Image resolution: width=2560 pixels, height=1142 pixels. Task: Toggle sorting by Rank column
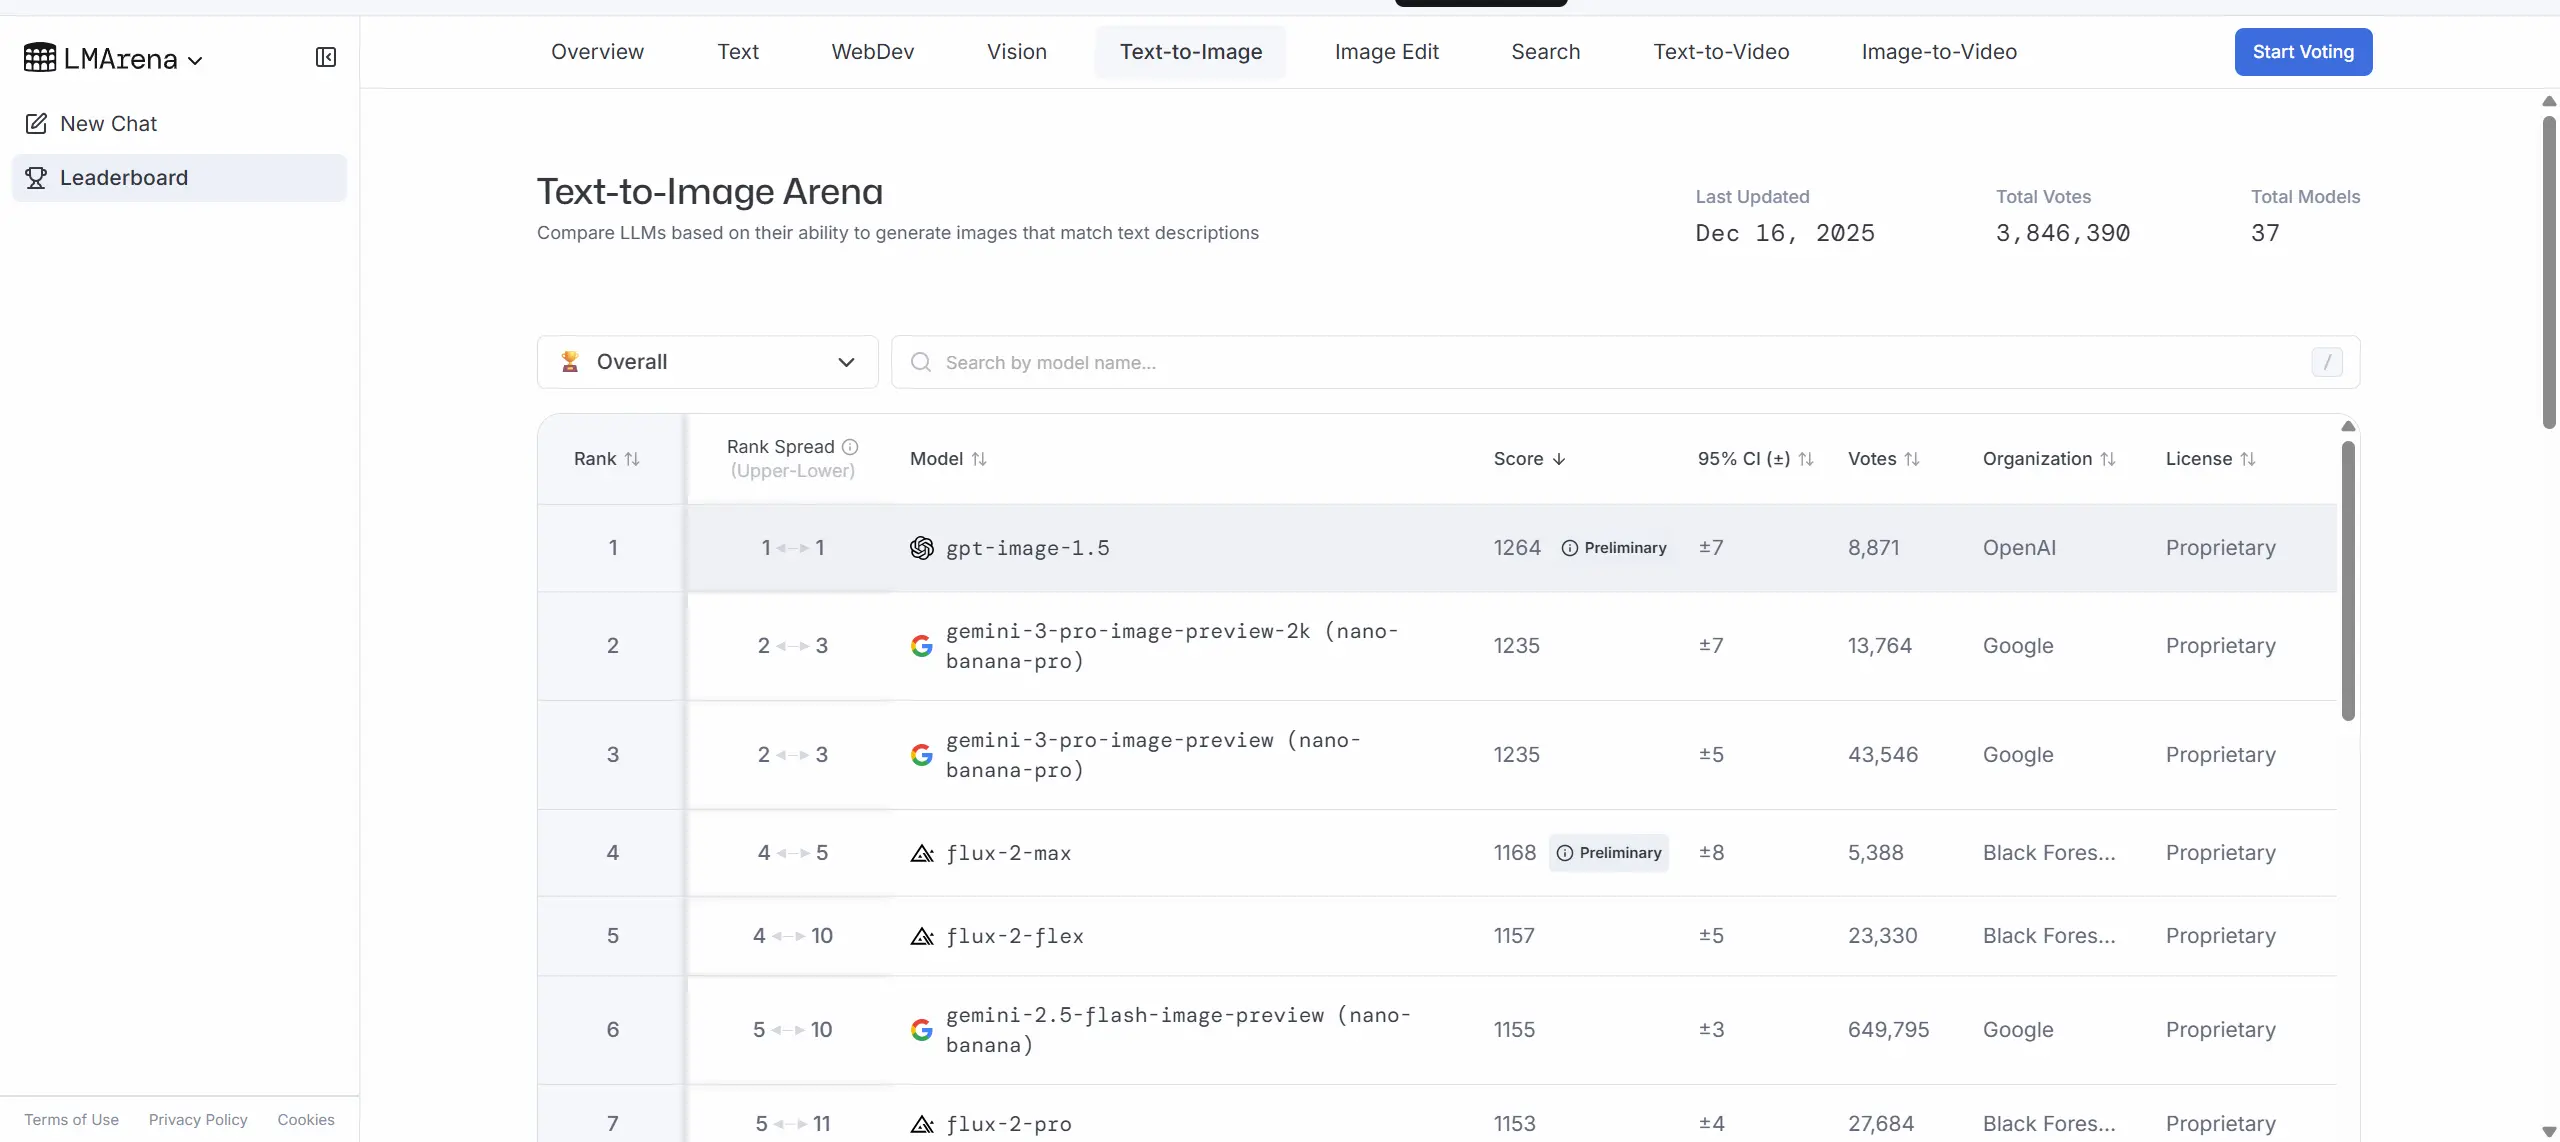click(x=632, y=459)
